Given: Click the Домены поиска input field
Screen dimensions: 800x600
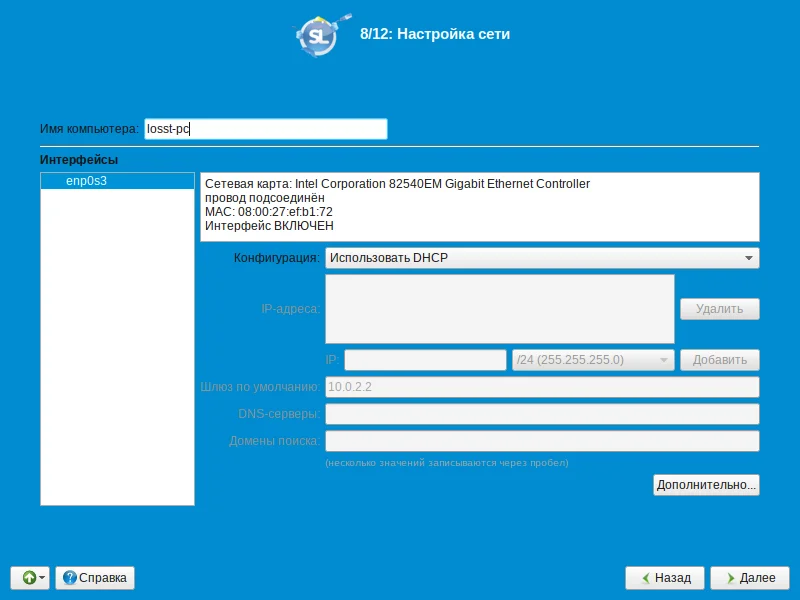Looking at the screenshot, I should [x=542, y=441].
